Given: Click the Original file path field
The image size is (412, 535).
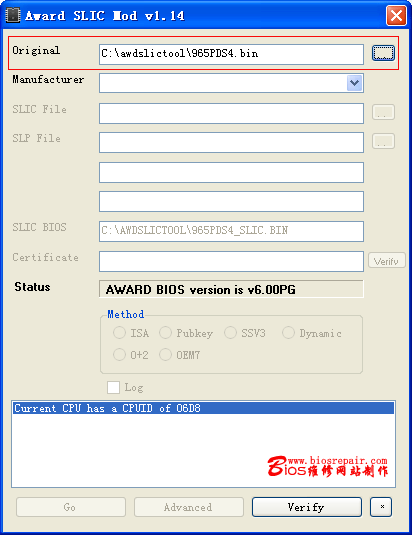Looking at the screenshot, I should pyautogui.click(x=231, y=54).
